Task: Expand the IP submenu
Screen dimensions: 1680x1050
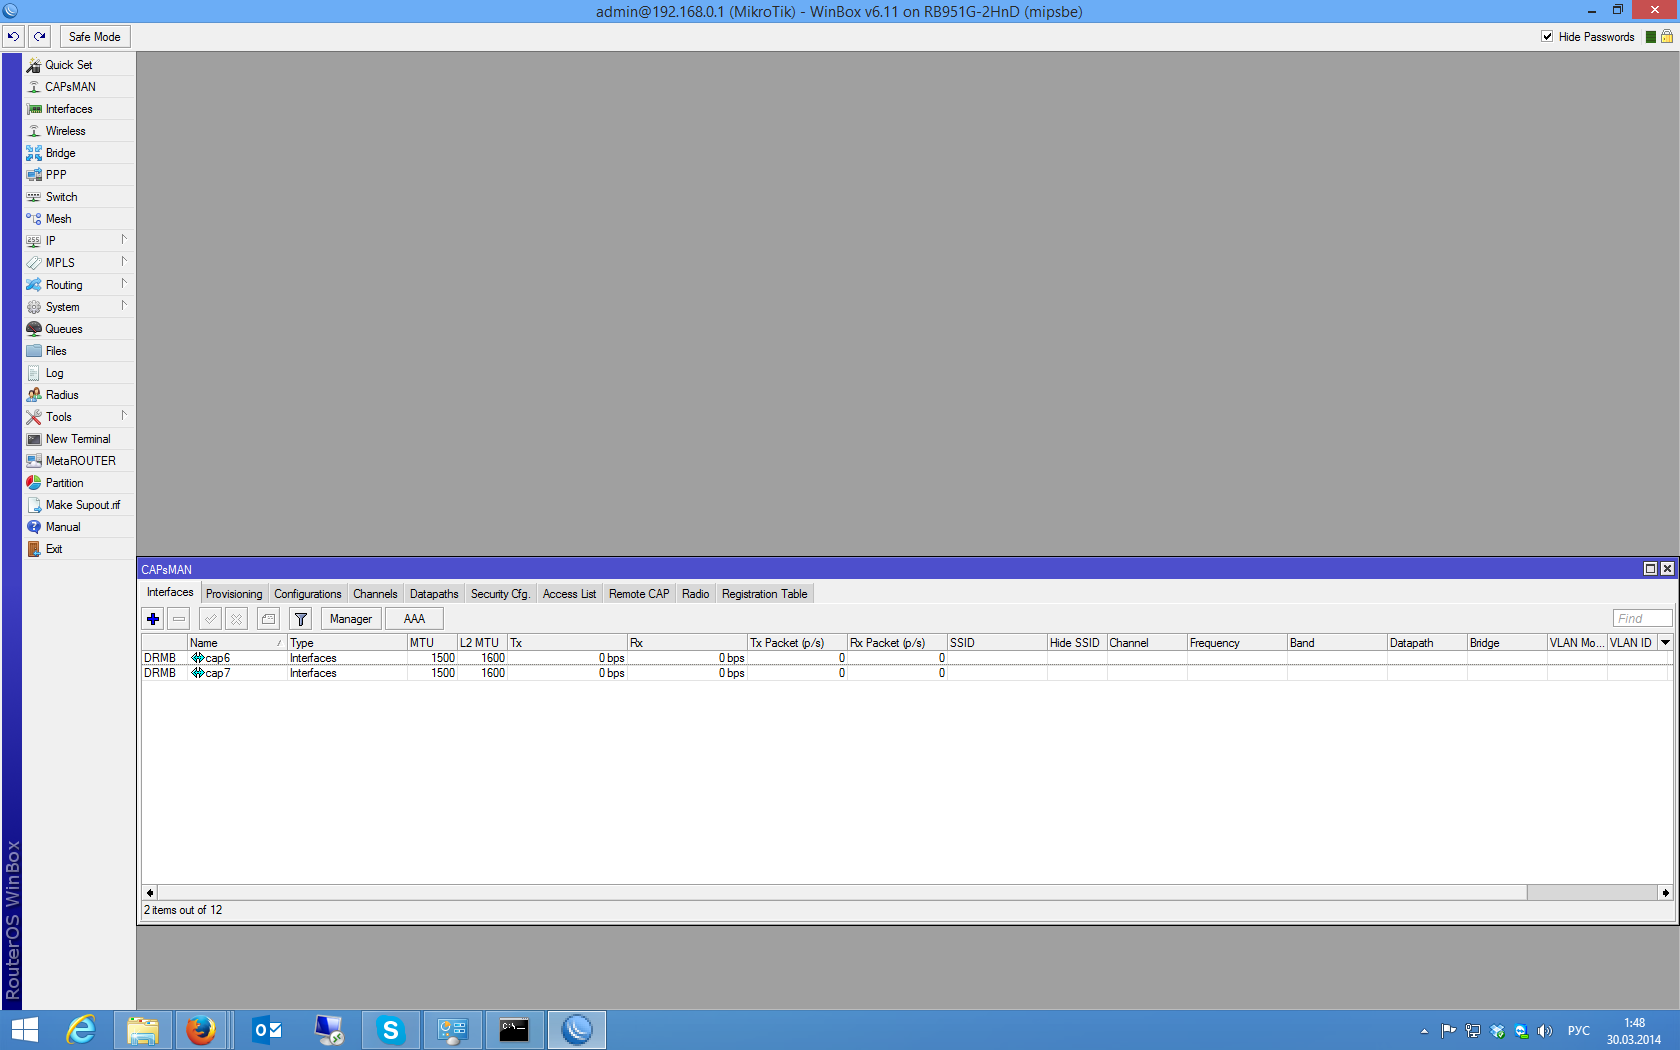Action: click(x=78, y=241)
